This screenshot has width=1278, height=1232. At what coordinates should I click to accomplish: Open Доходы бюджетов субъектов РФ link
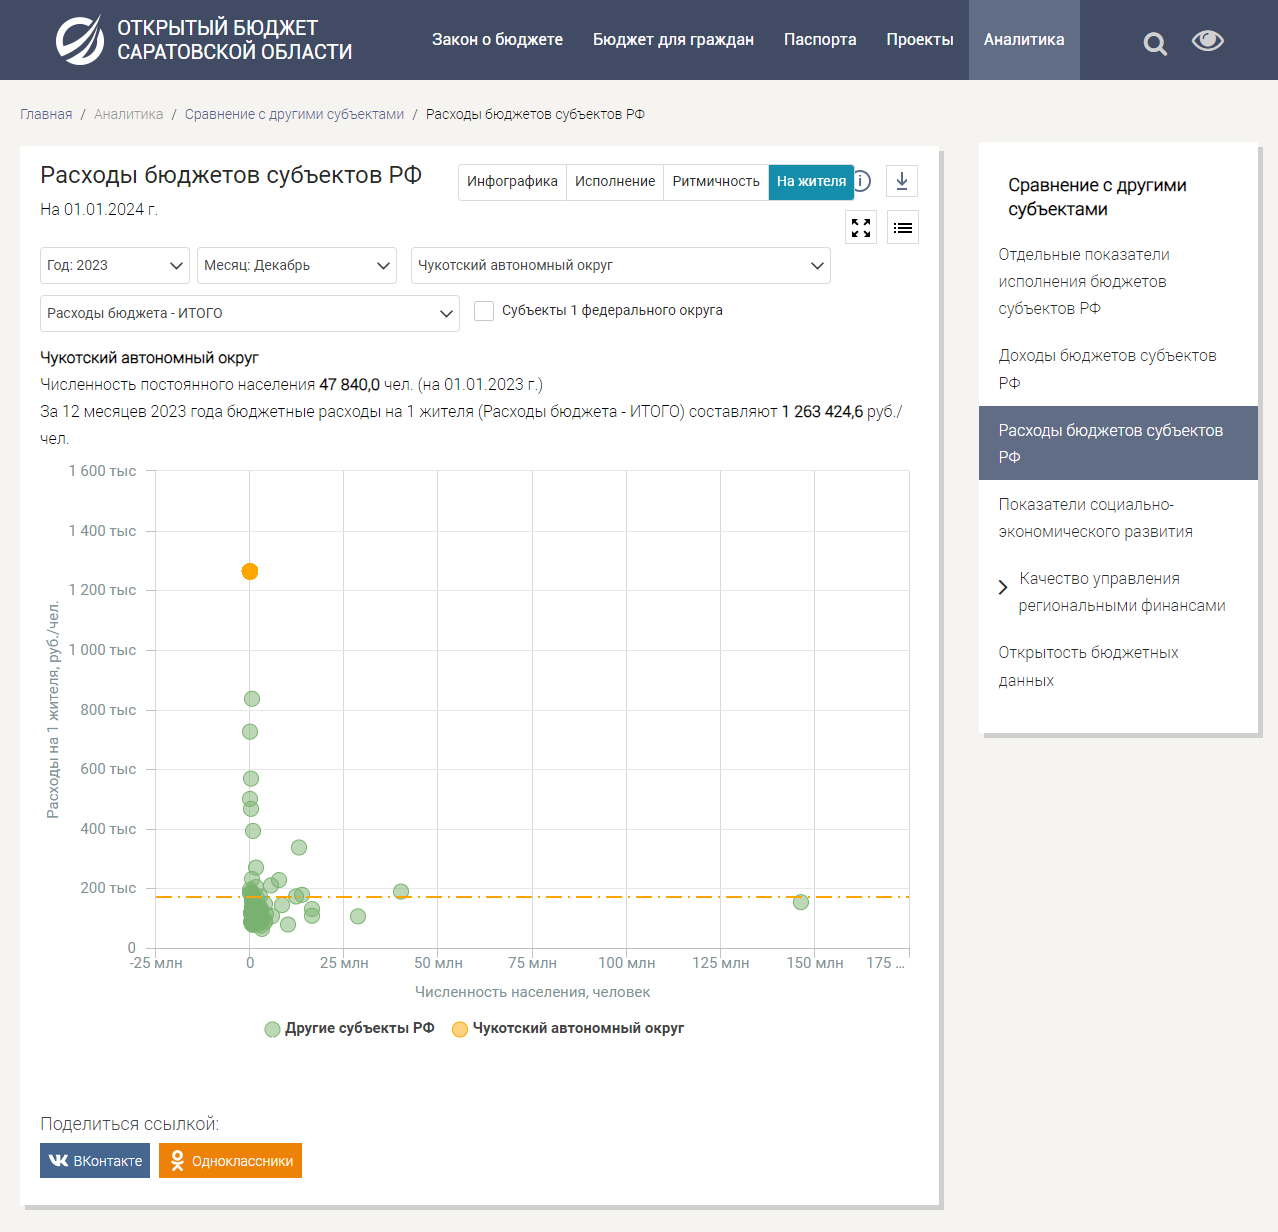coord(1107,369)
